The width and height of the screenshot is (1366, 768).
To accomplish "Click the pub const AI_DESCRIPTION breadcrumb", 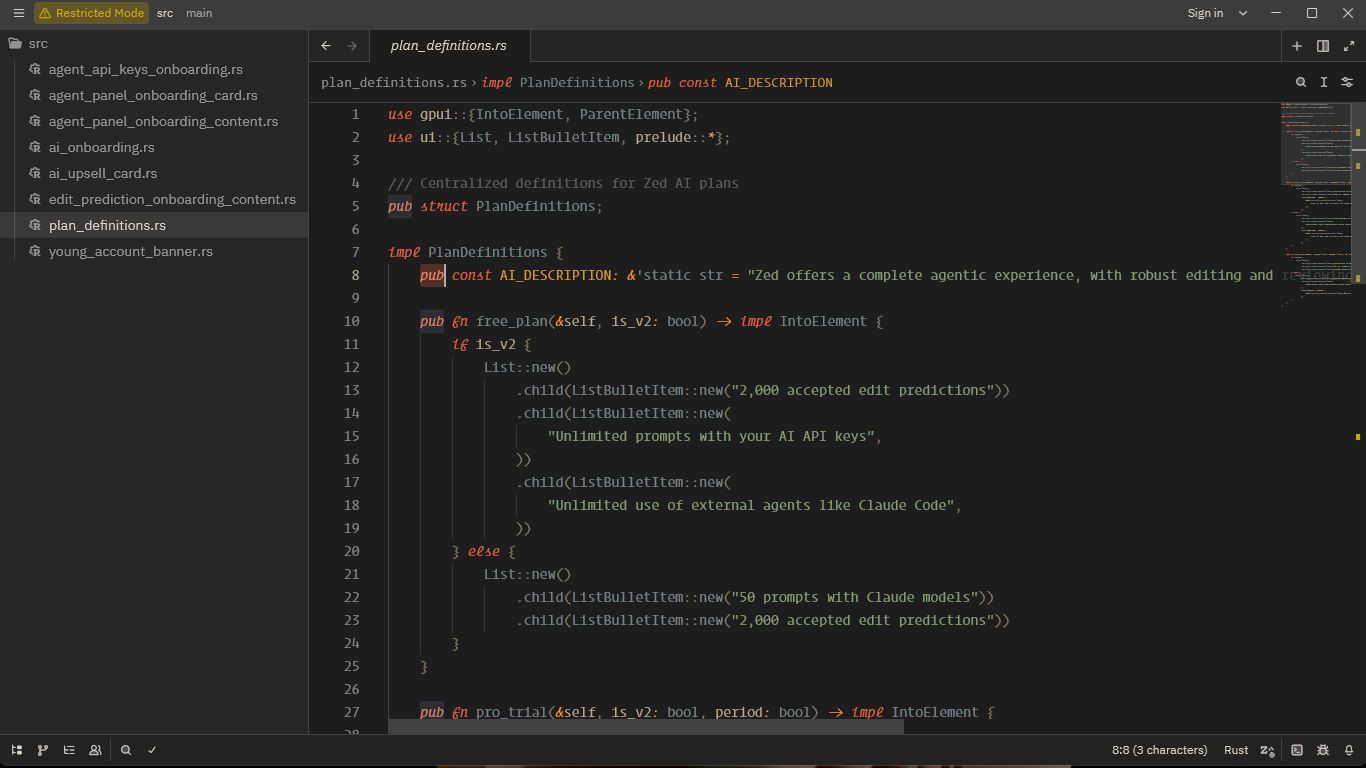I will [740, 83].
